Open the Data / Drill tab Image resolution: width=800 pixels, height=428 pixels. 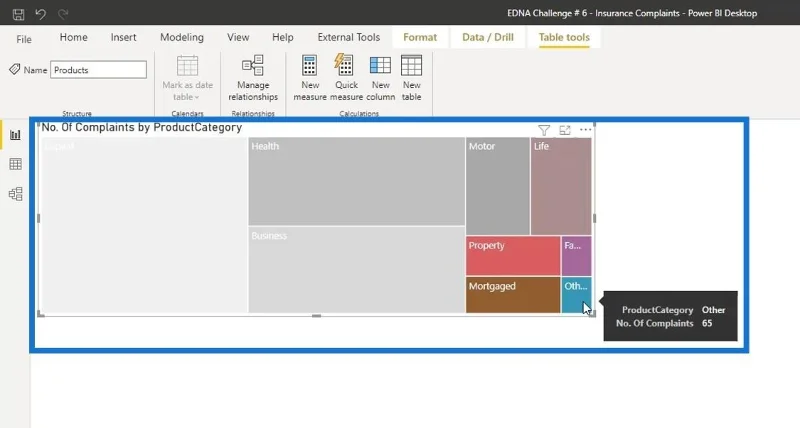[x=488, y=37]
